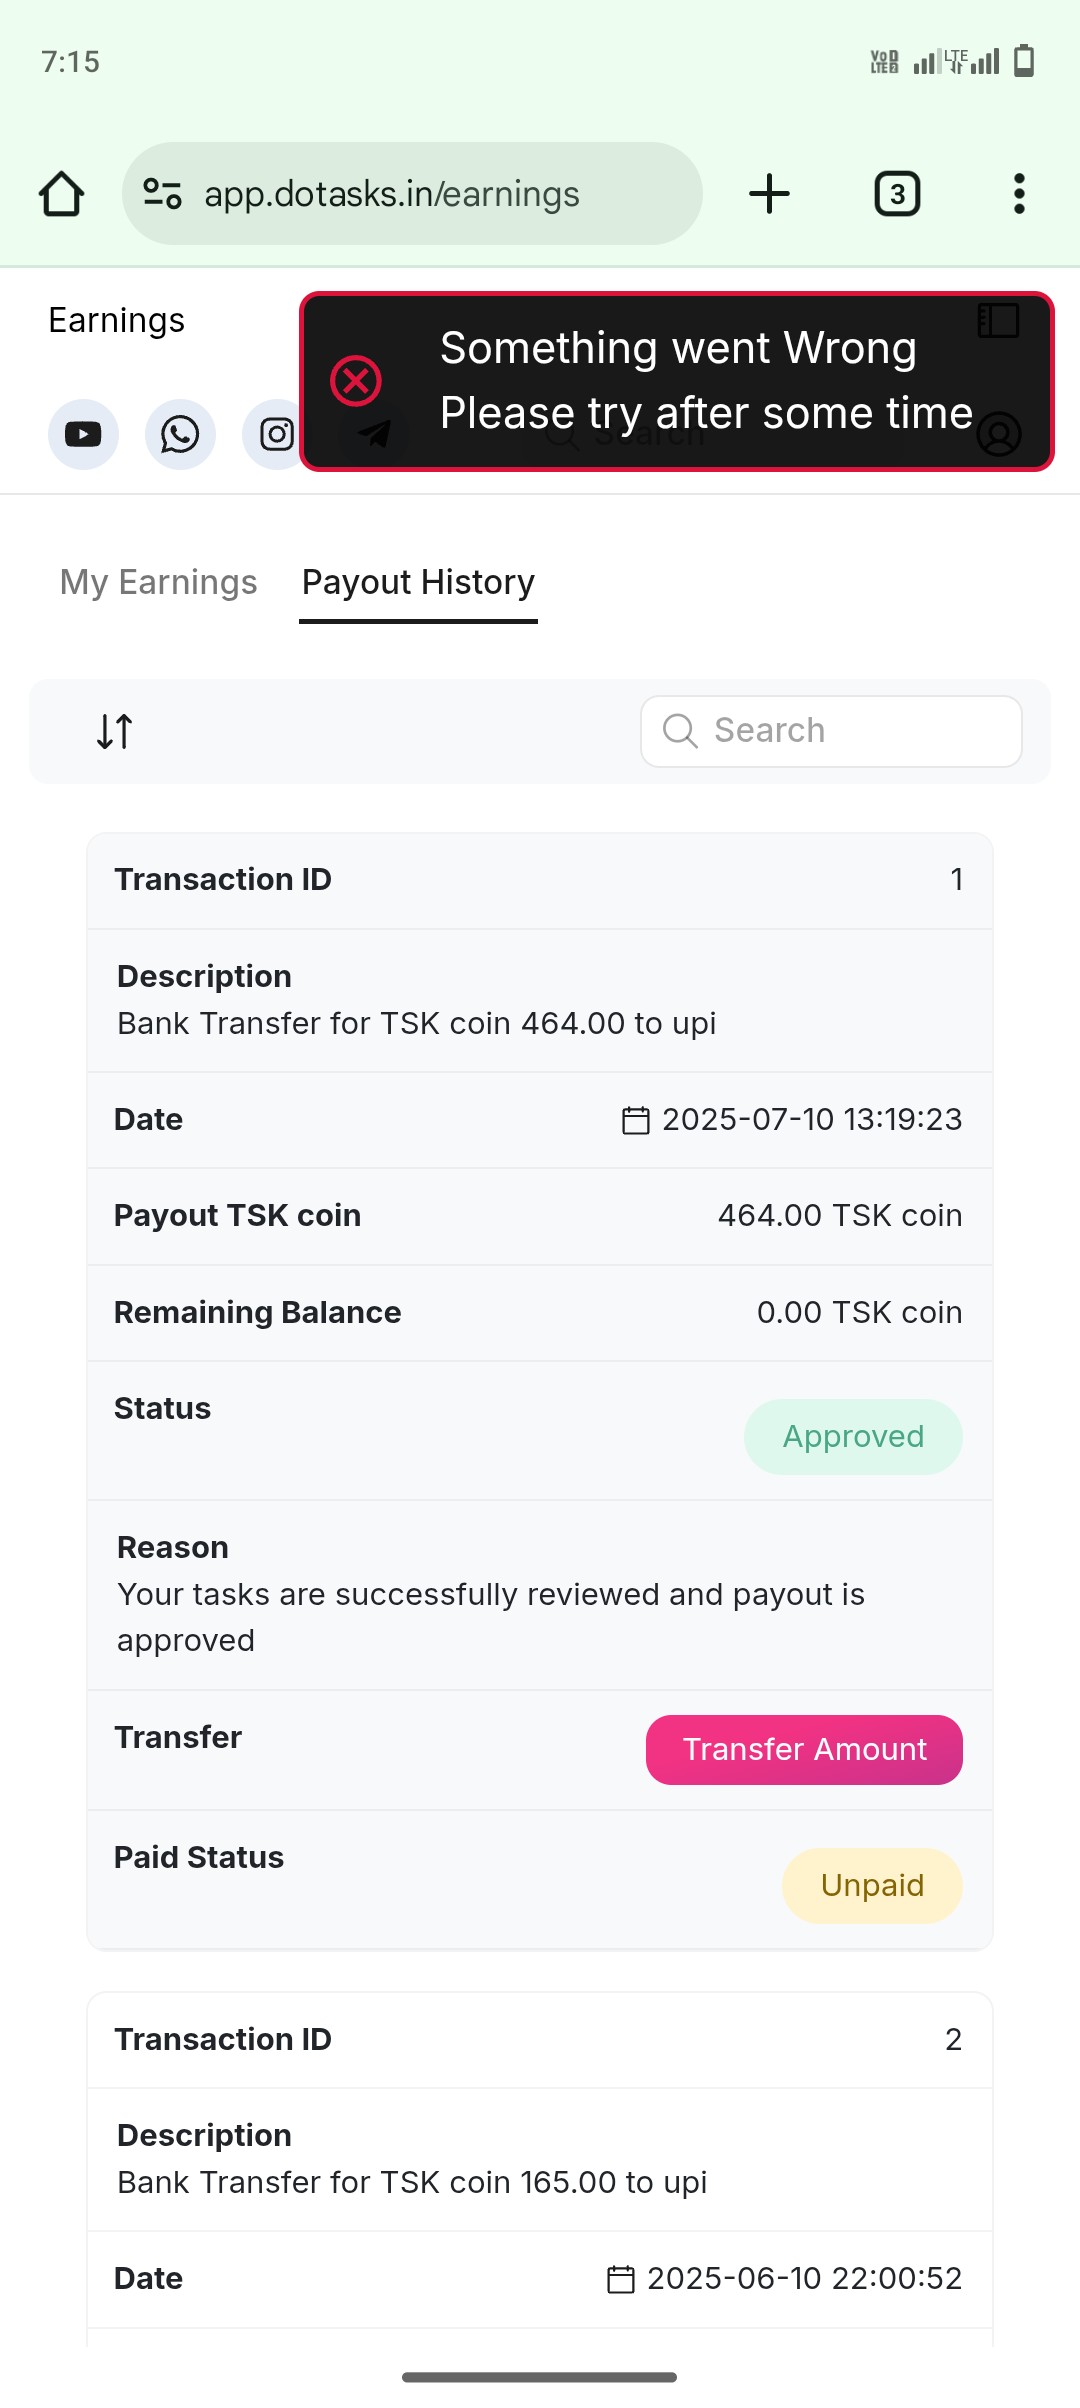
Task: Open the YouTube tasks icon
Action: coord(83,434)
